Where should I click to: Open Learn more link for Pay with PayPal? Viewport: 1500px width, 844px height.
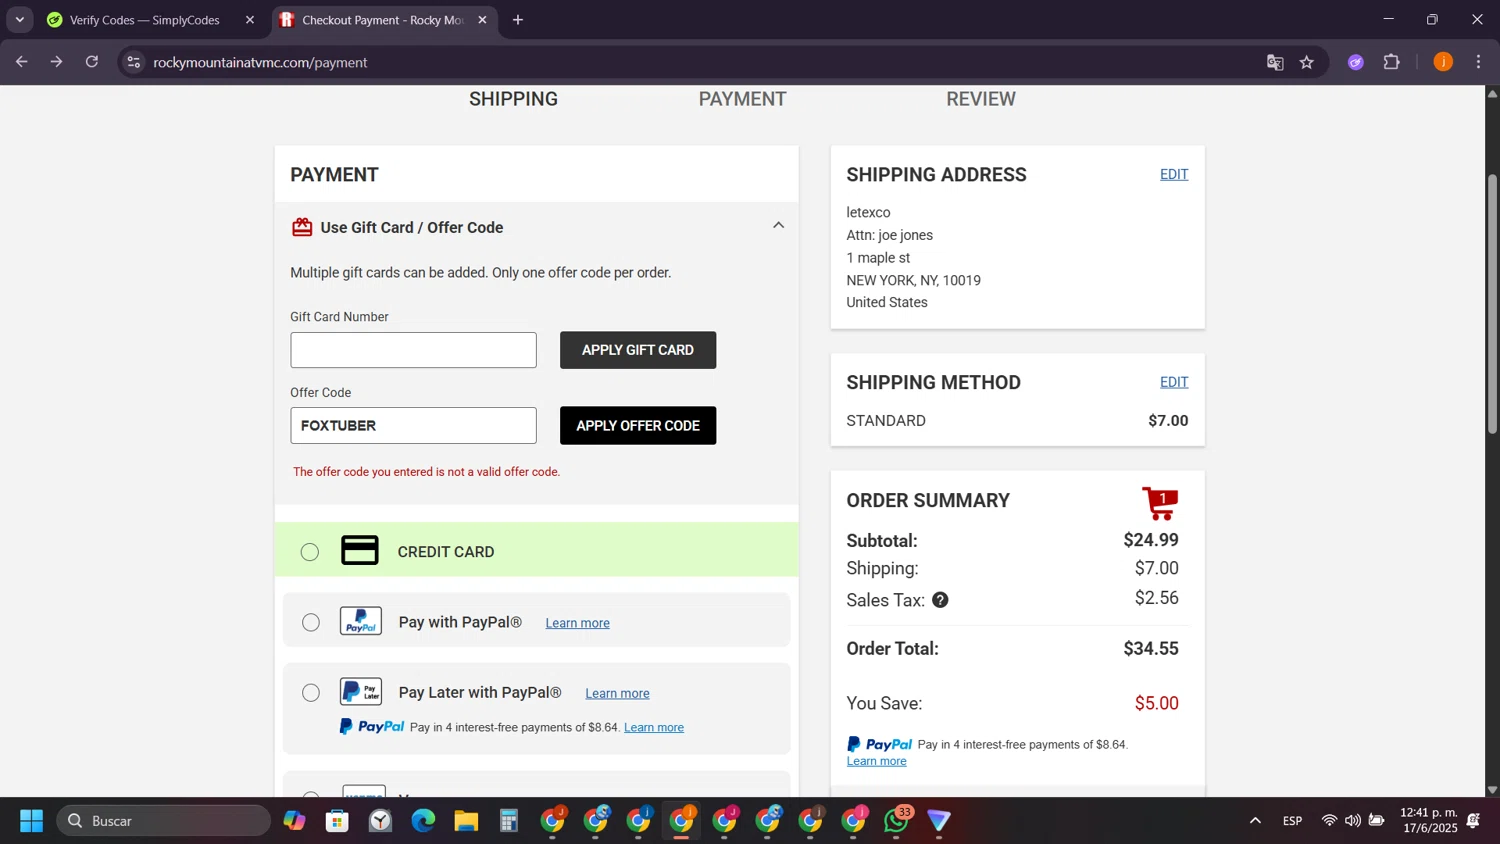(x=577, y=623)
